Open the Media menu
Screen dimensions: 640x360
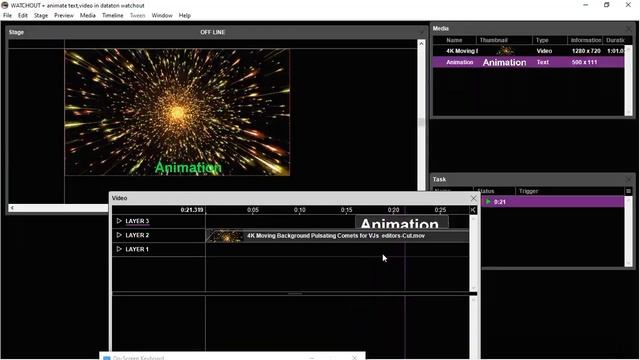(x=88, y=16)
